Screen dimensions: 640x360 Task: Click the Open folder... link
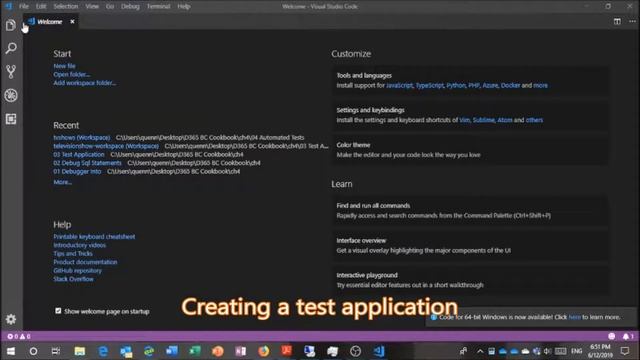(71, 75)
